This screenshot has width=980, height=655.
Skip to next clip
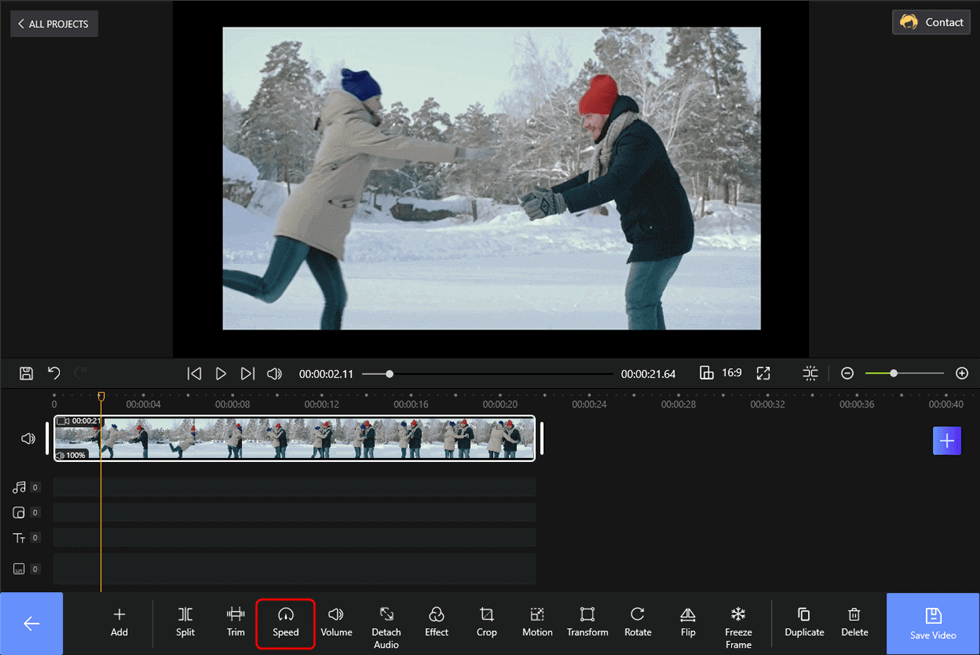coord(248,374)
